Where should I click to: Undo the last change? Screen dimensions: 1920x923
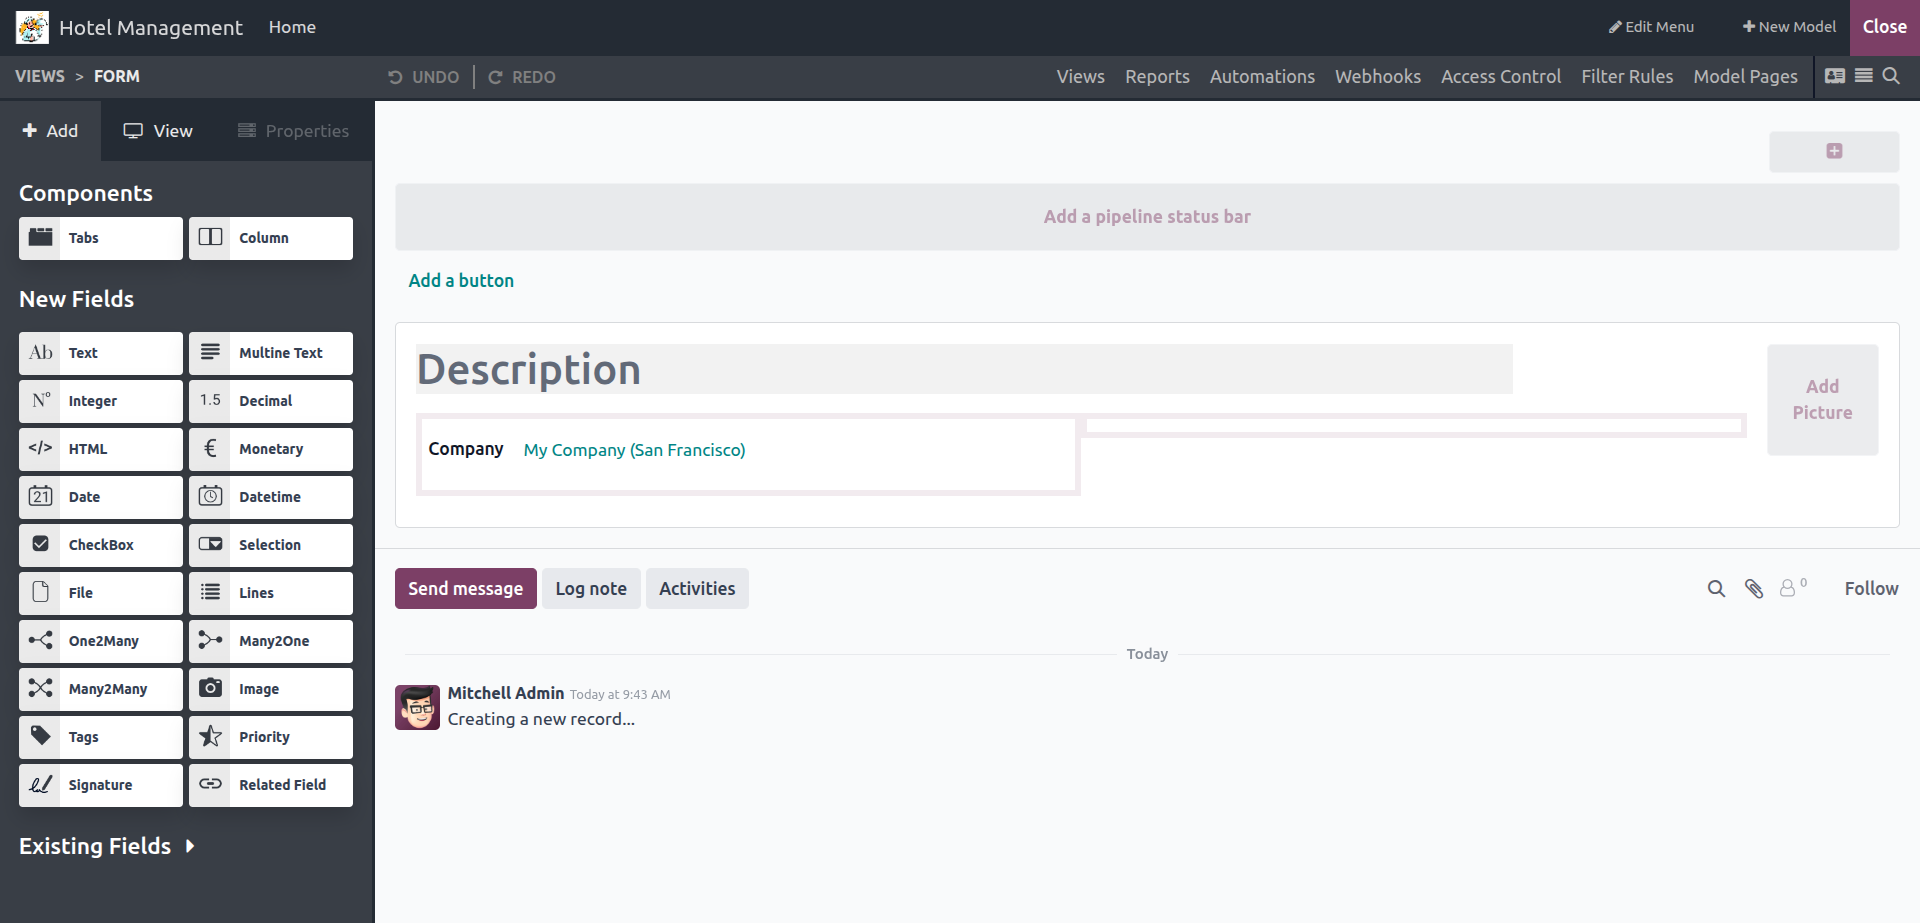[424, 77]
